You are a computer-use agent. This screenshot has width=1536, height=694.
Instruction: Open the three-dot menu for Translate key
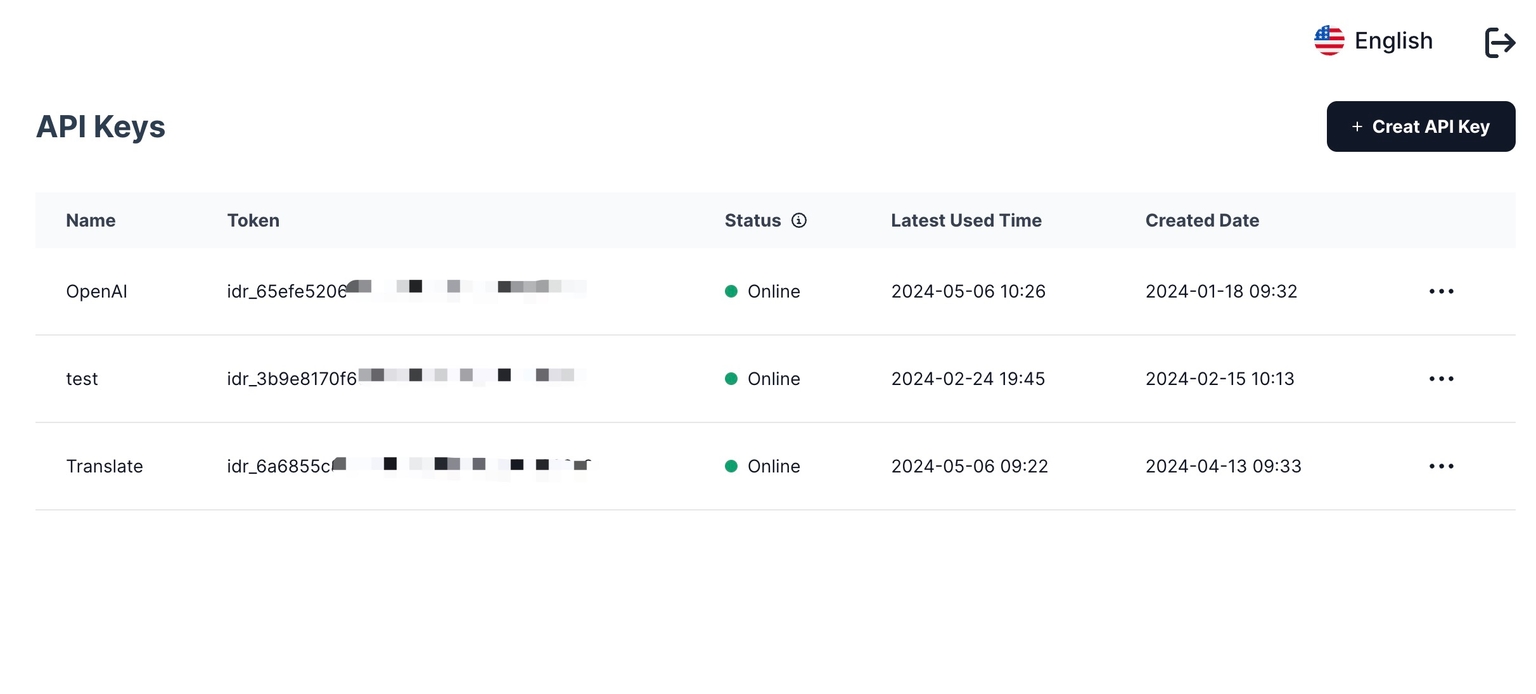point(1441,466)
